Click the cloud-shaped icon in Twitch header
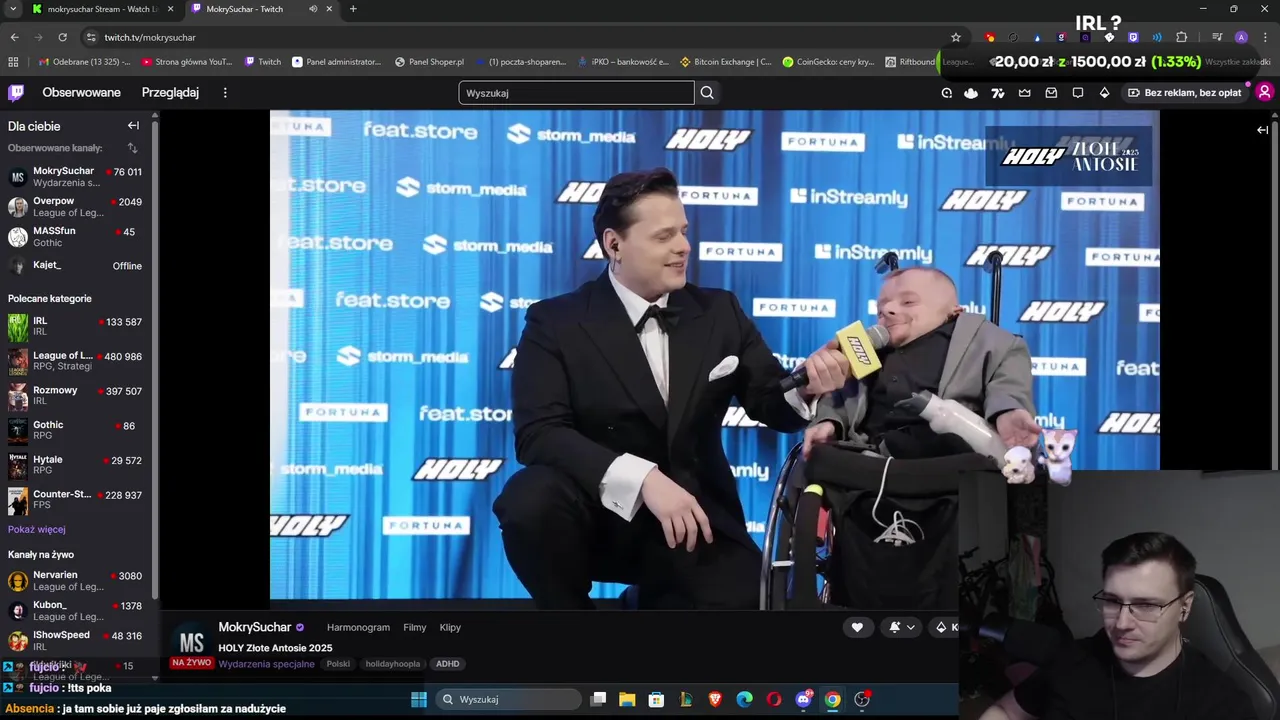This screenshot has height=720, width=1280. coord(971,93)
